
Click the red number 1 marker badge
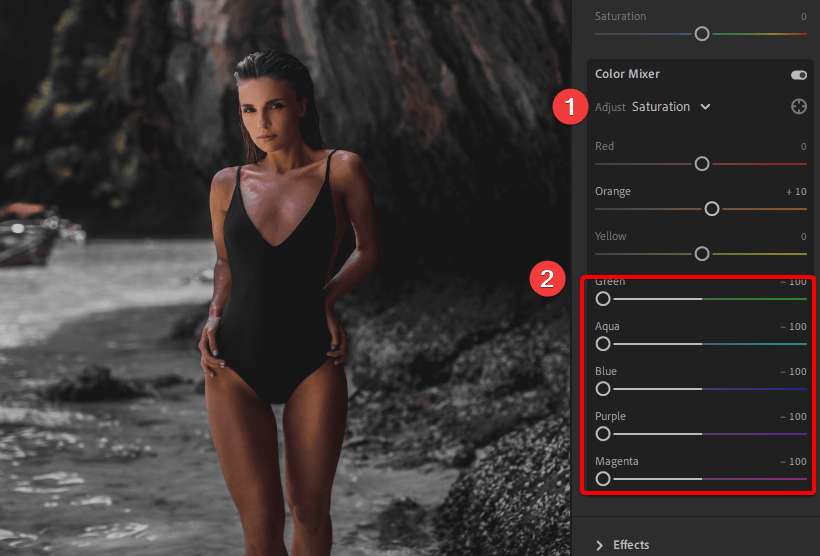click(570, 107)
